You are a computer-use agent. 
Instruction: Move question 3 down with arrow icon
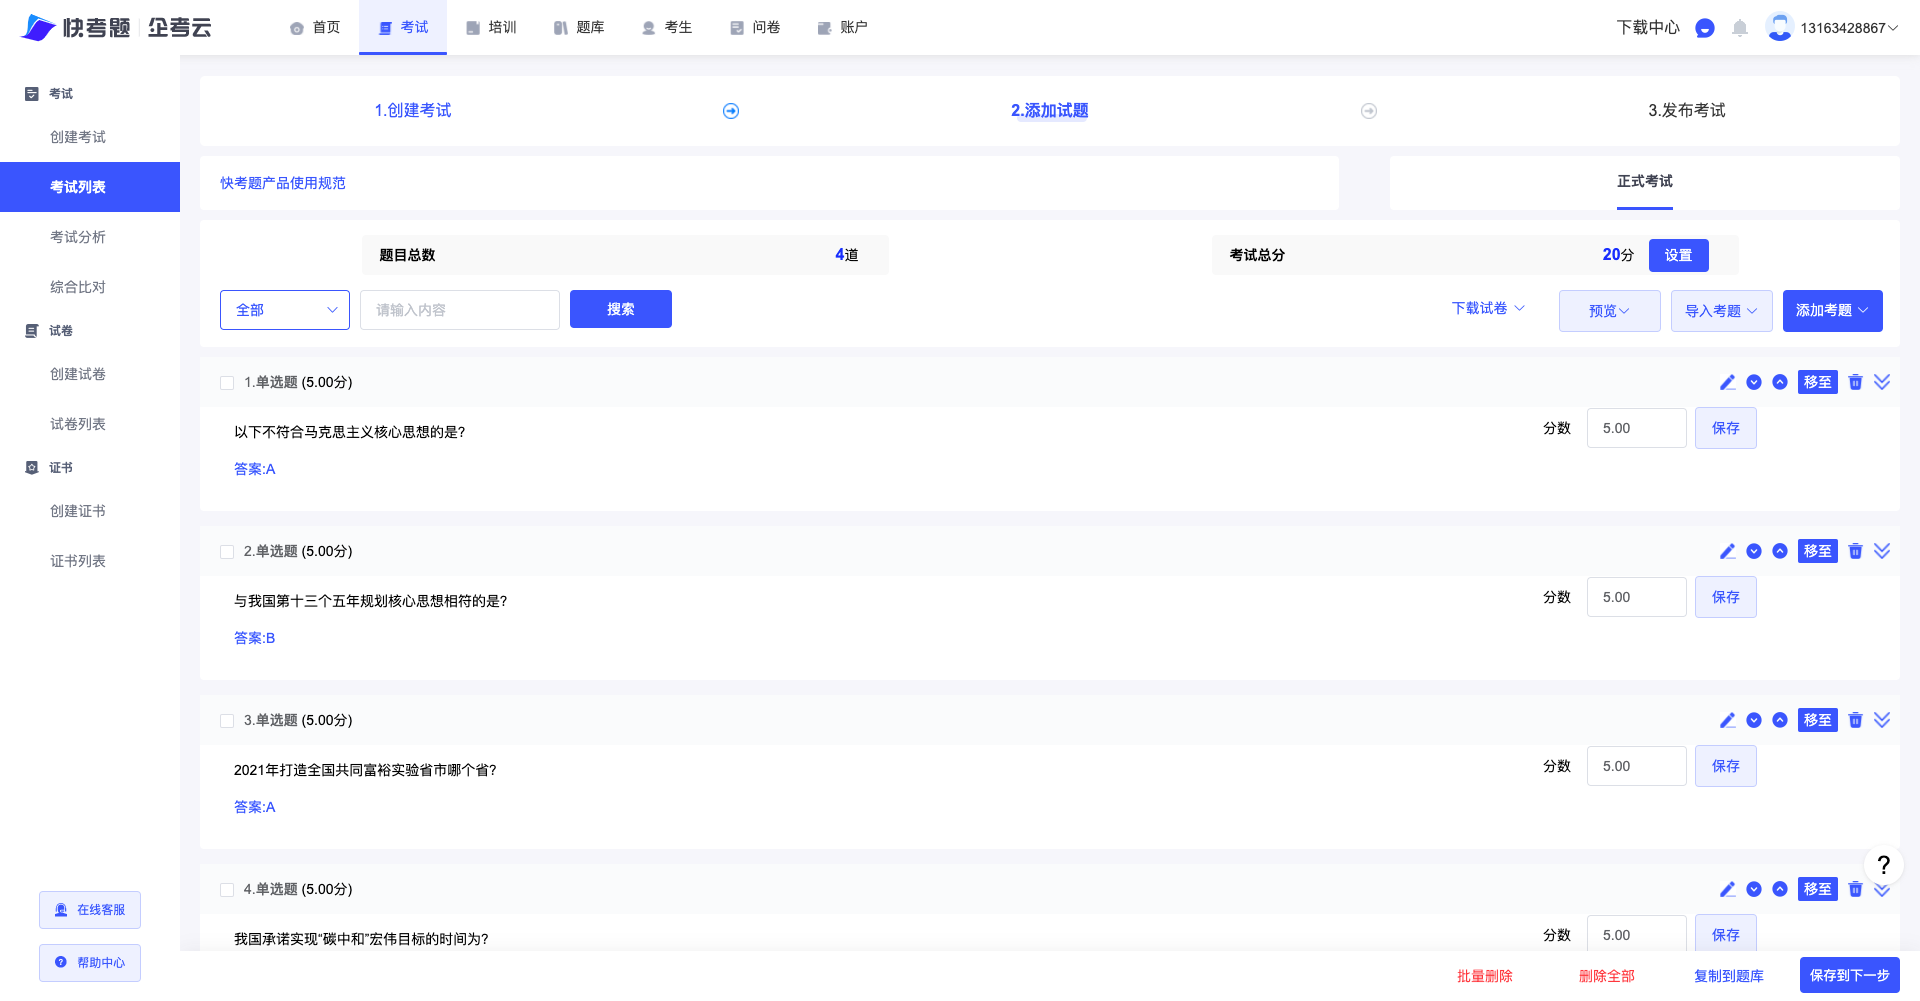coord(1754,720)
